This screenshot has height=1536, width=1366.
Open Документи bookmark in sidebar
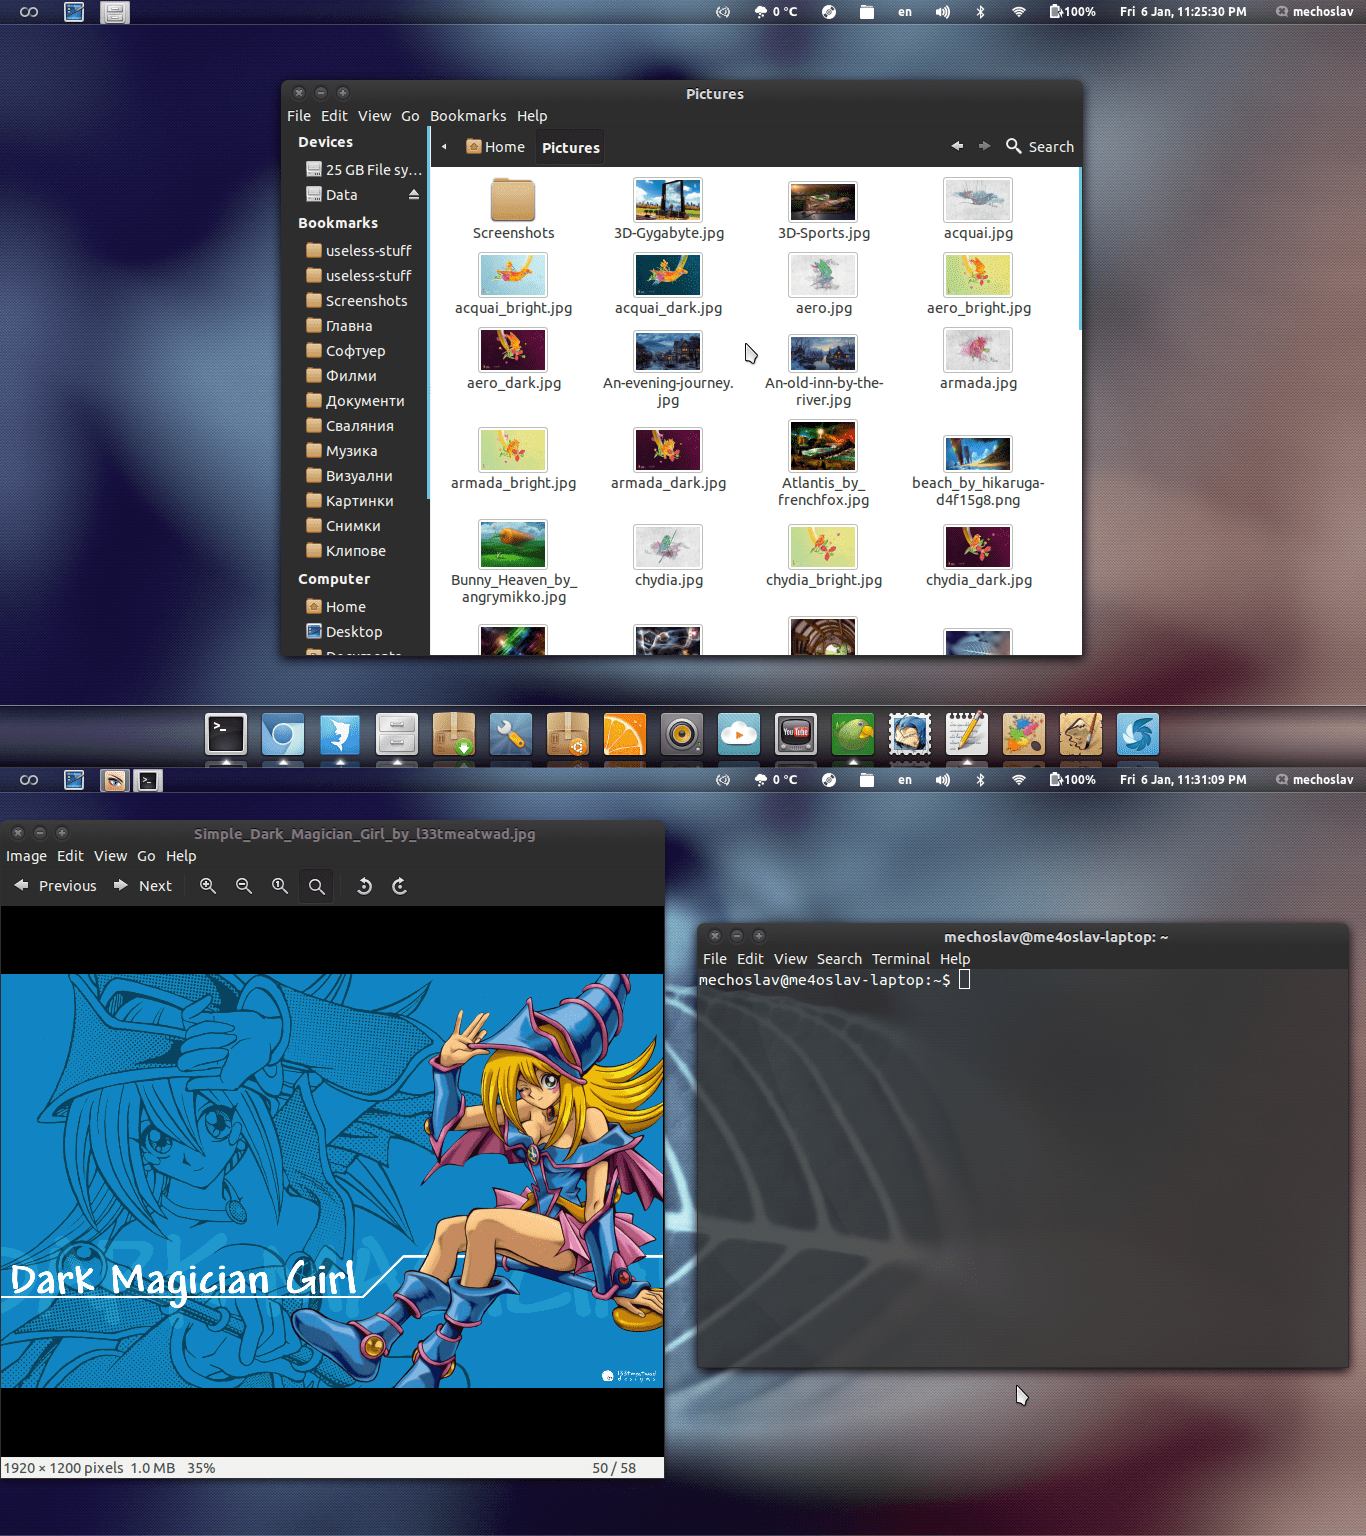pyautogui.click(x=355, y=401)
